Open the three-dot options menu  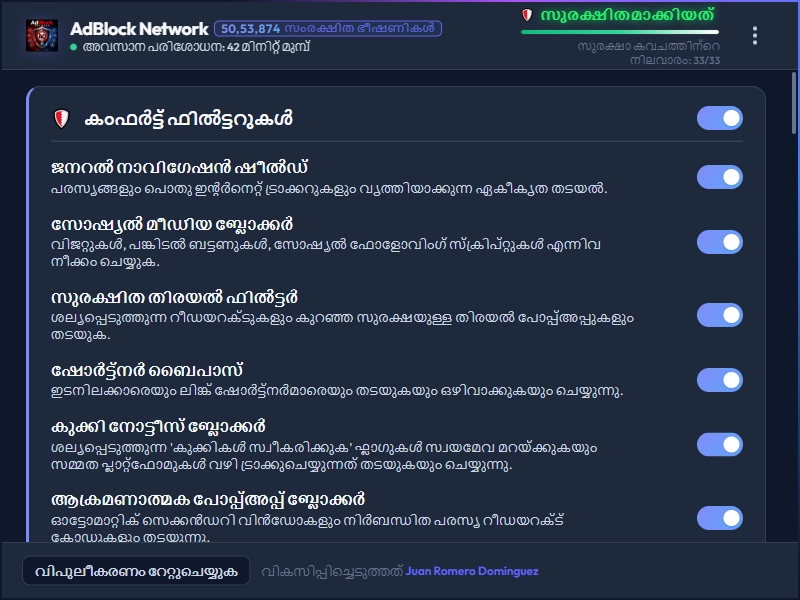755,36
